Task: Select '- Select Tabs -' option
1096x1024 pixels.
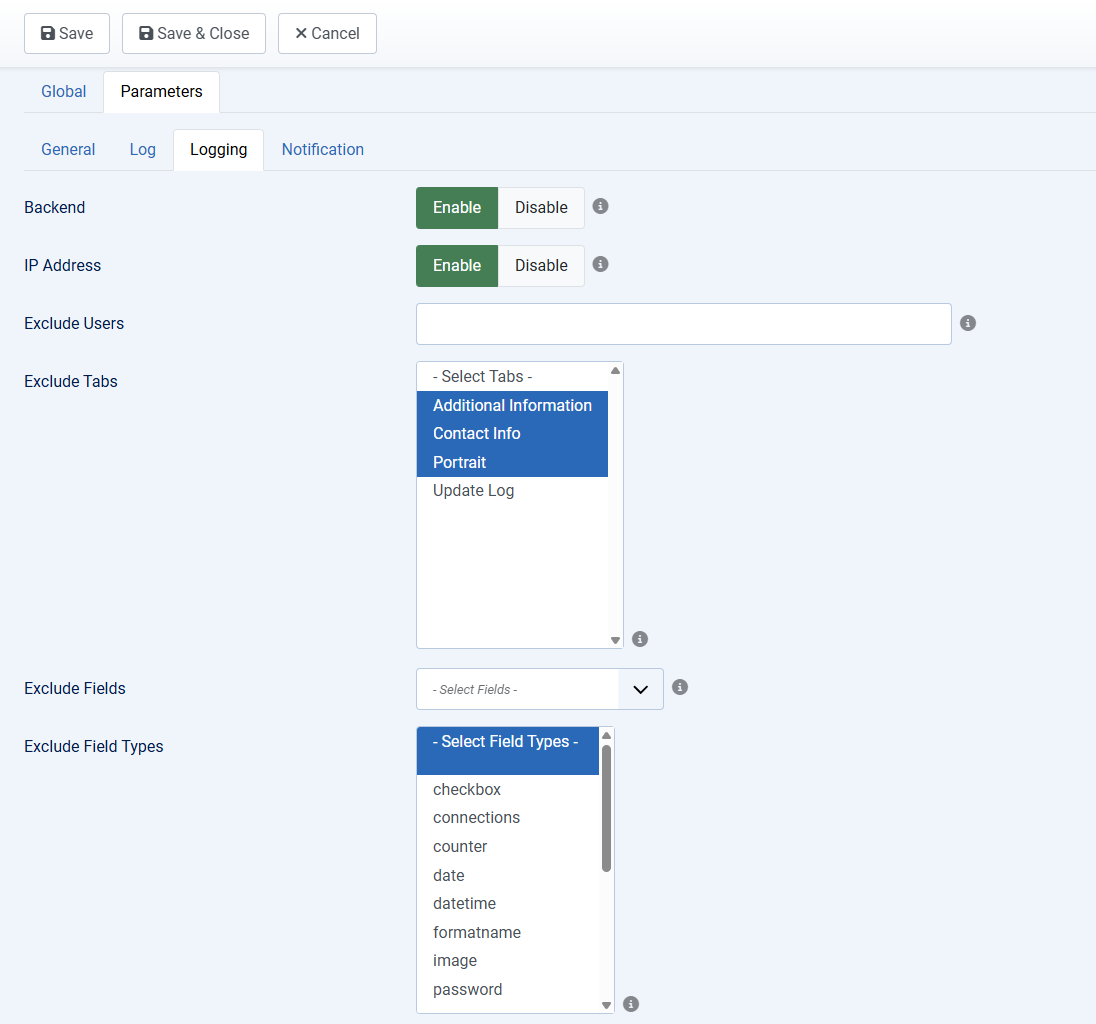Action: pos(512,377)
